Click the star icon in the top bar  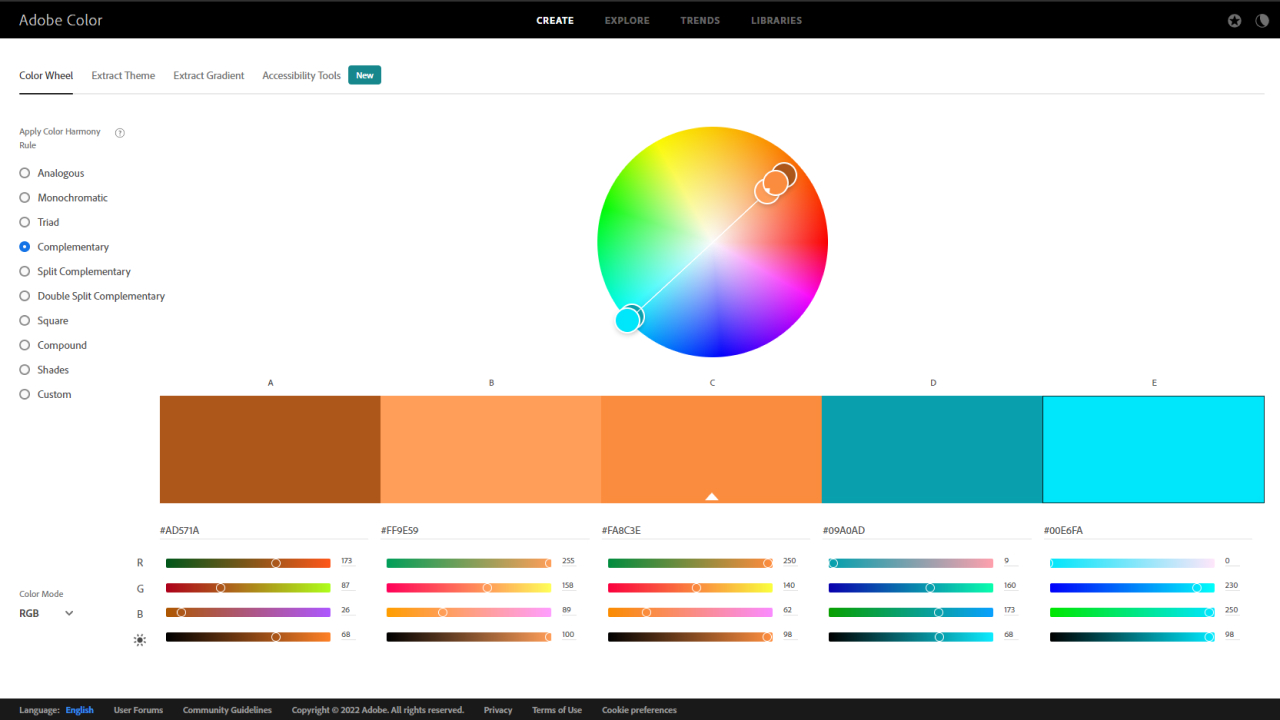pyautogui.click(x=1235, y=20)
